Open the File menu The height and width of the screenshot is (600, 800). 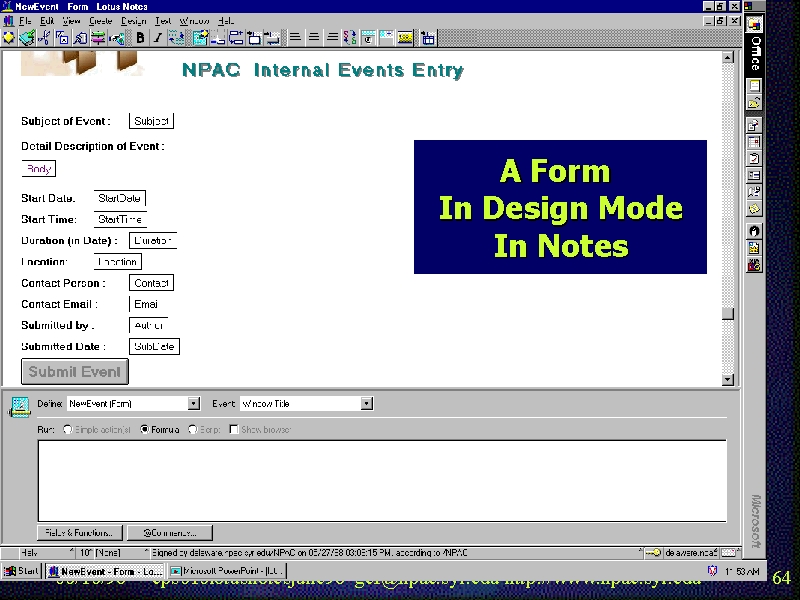pos(26,21)
